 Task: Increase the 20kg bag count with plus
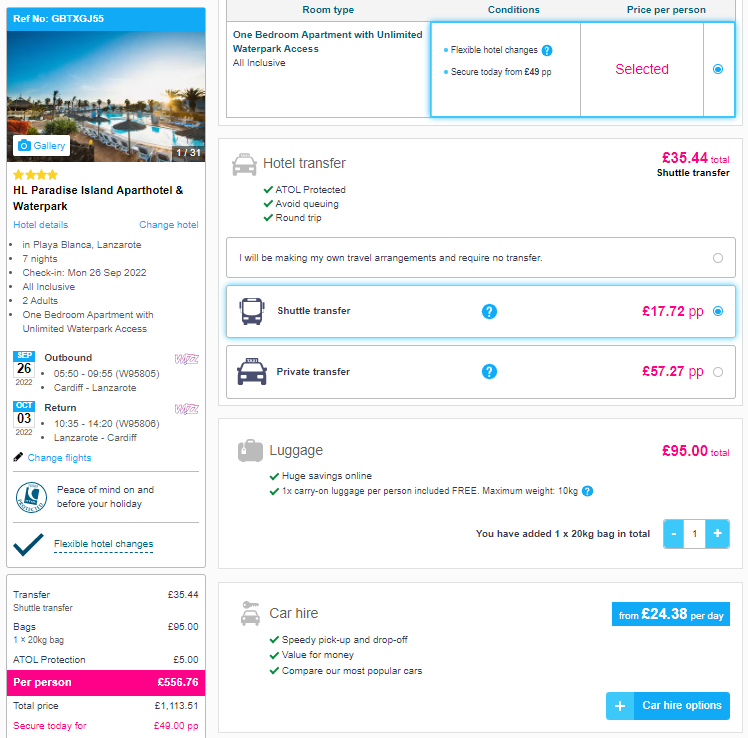(x=717, y=534)
